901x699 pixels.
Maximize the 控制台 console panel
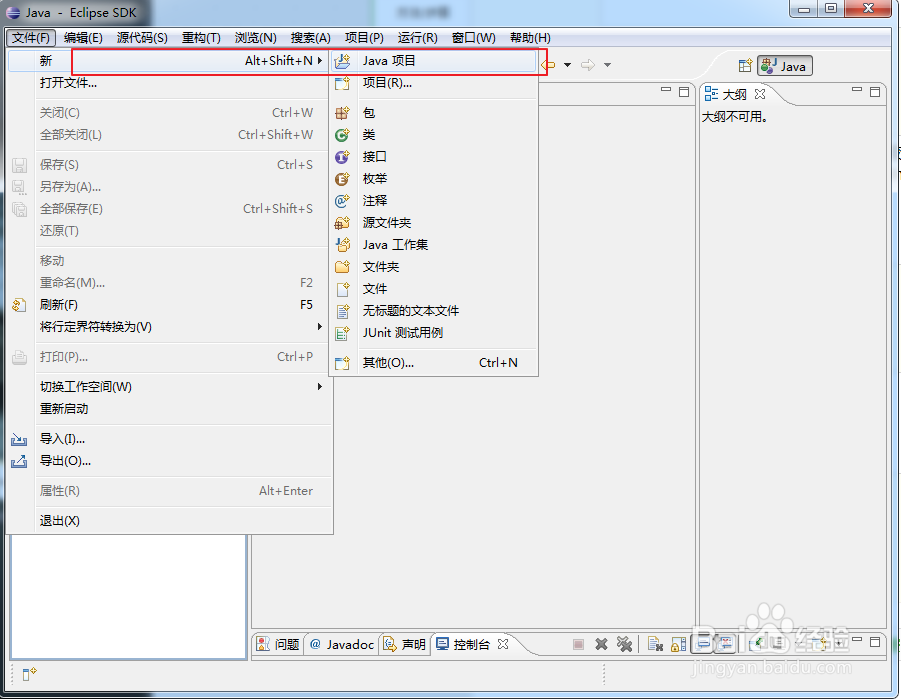(875, 641)
